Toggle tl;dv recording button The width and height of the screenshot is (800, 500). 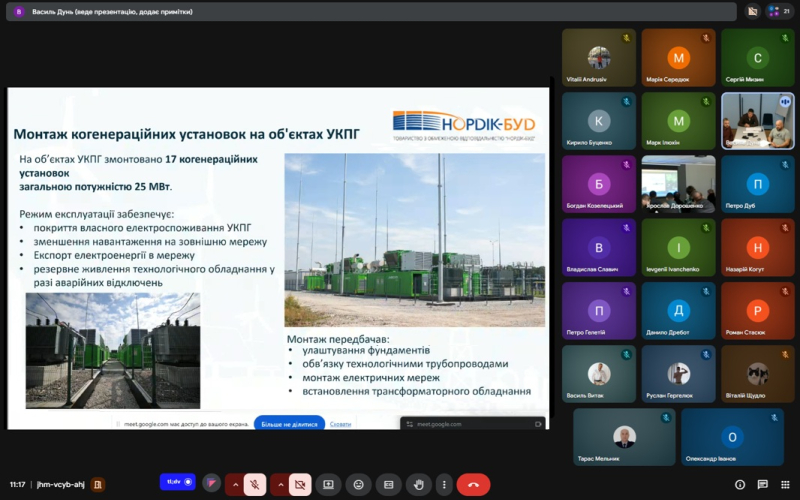click(178, 482)
